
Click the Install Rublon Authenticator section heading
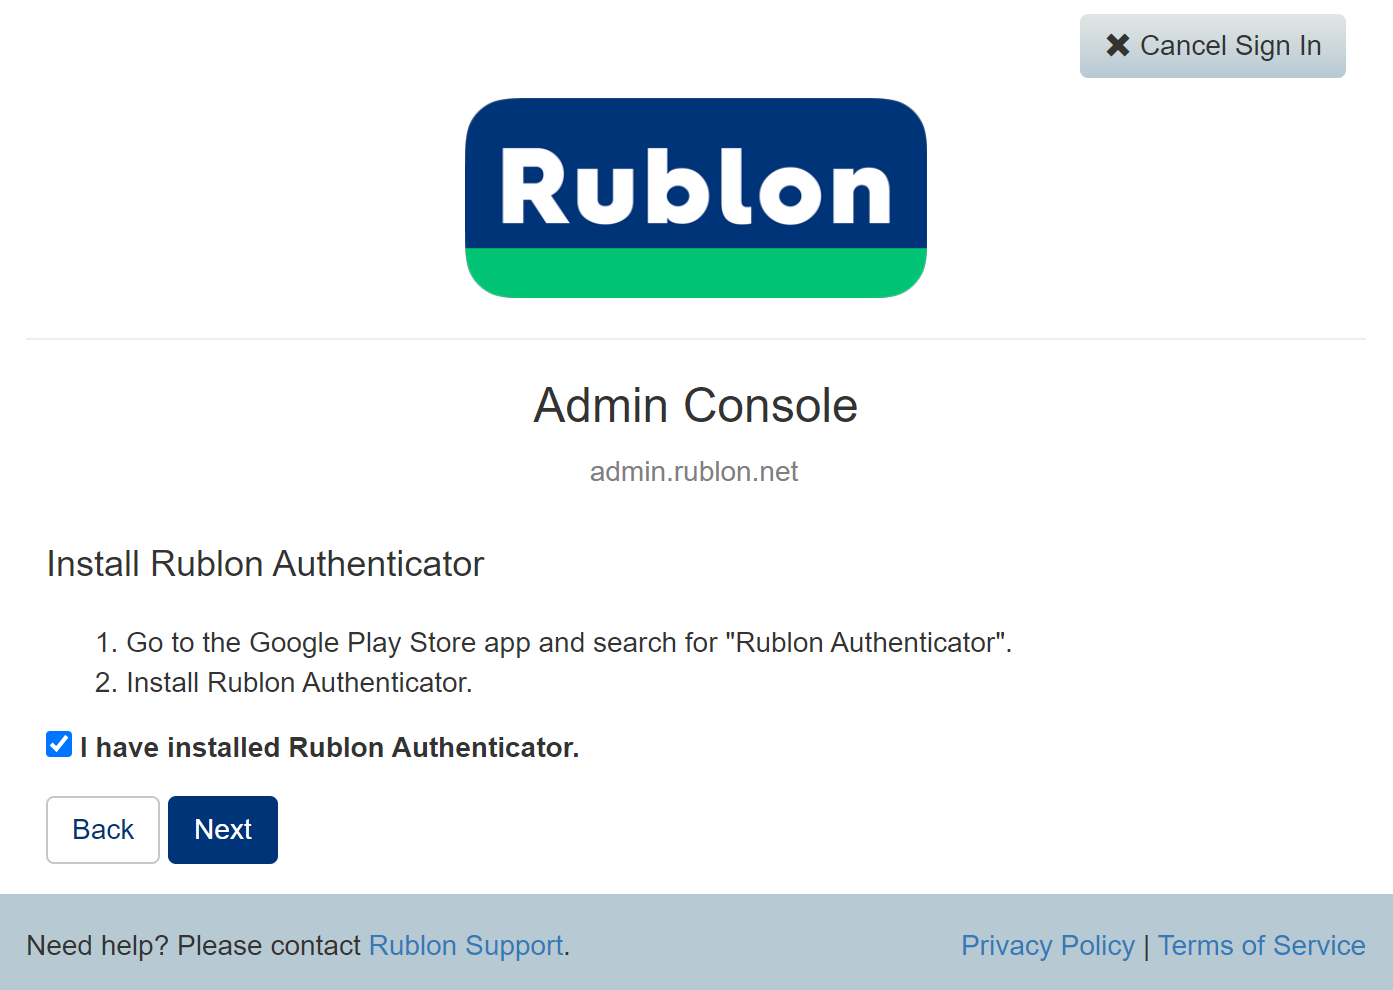pos(265,564)
